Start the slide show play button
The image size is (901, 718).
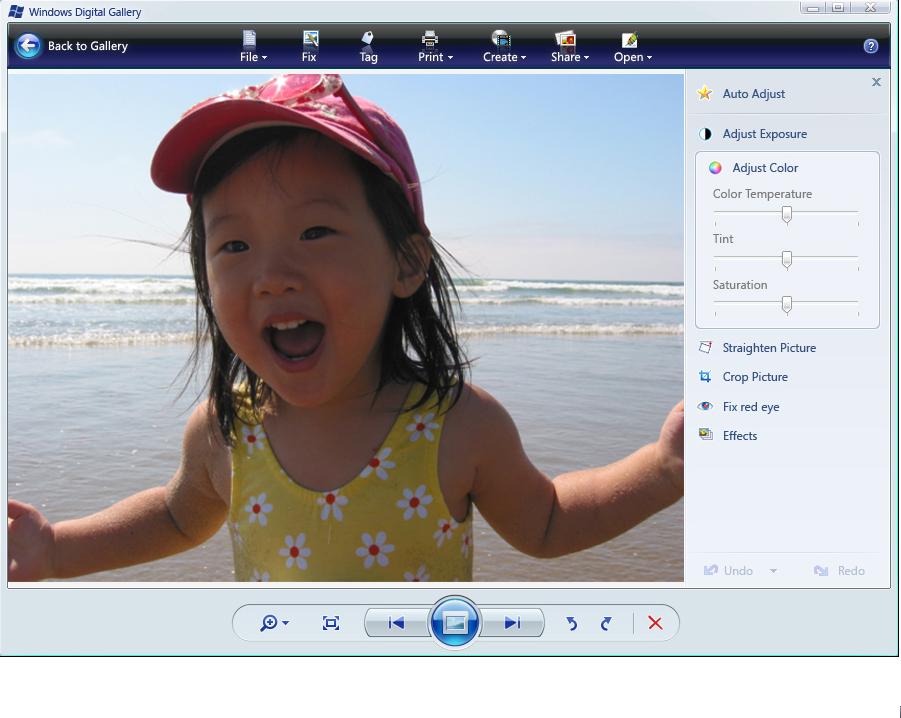click(x=455, y=623)
